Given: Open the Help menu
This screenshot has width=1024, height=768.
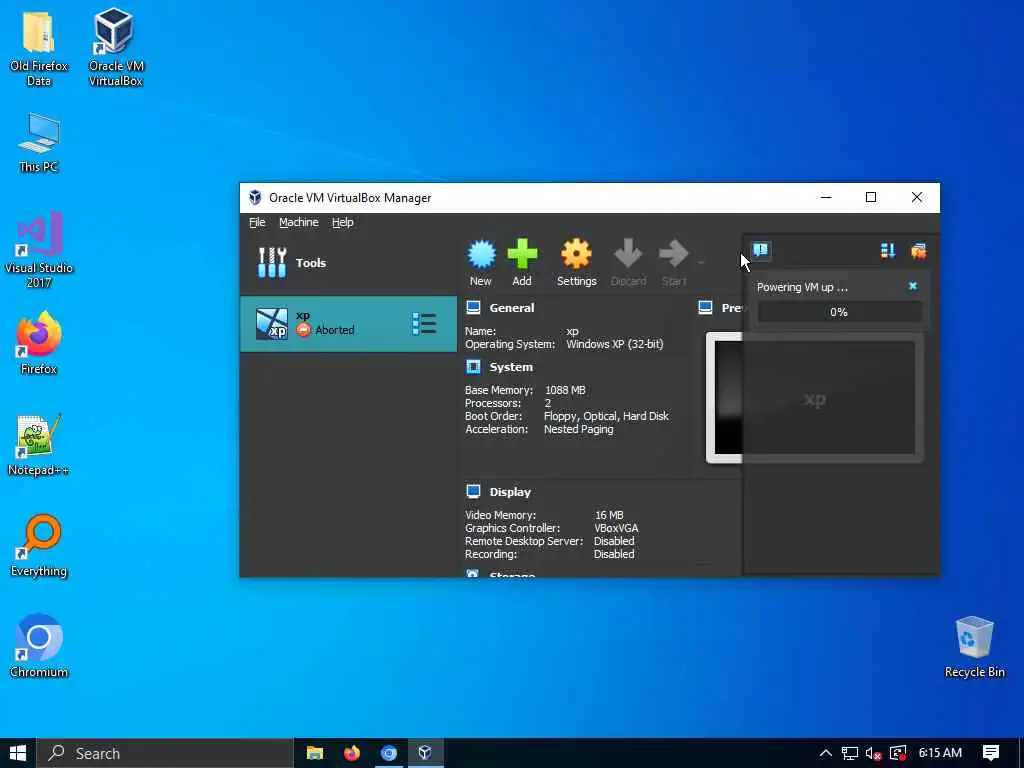Looking at the screenshot, I should coord(342,223).
